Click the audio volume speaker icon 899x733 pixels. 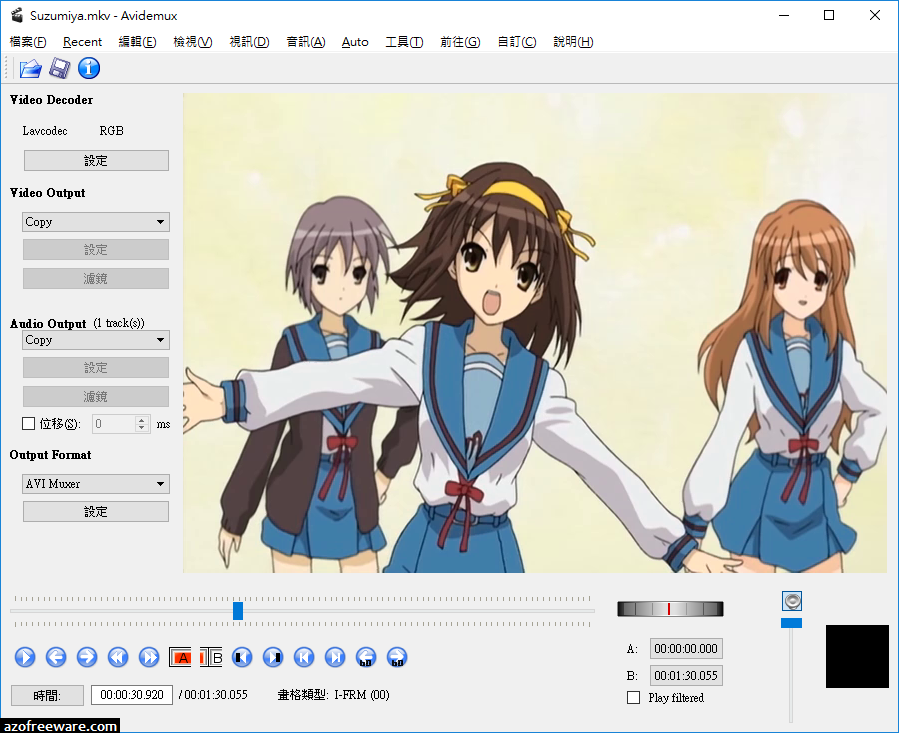point(792,601)
